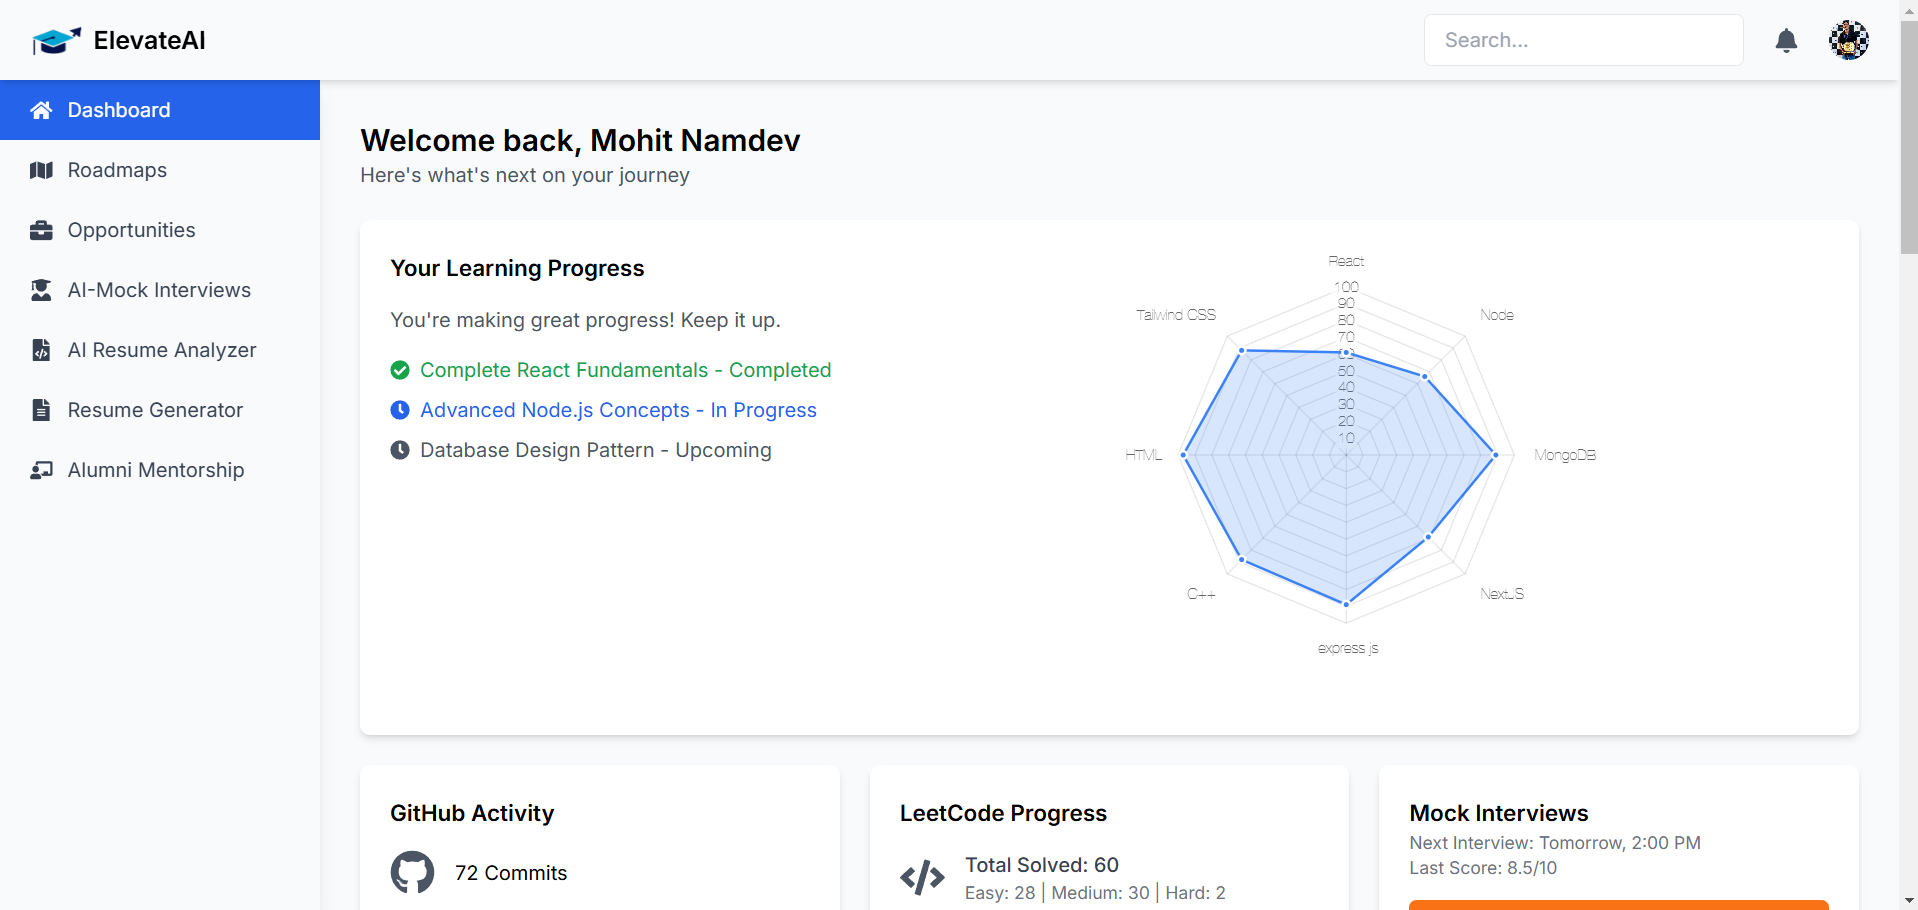Open the notifications bell

tap(1786, 41)
